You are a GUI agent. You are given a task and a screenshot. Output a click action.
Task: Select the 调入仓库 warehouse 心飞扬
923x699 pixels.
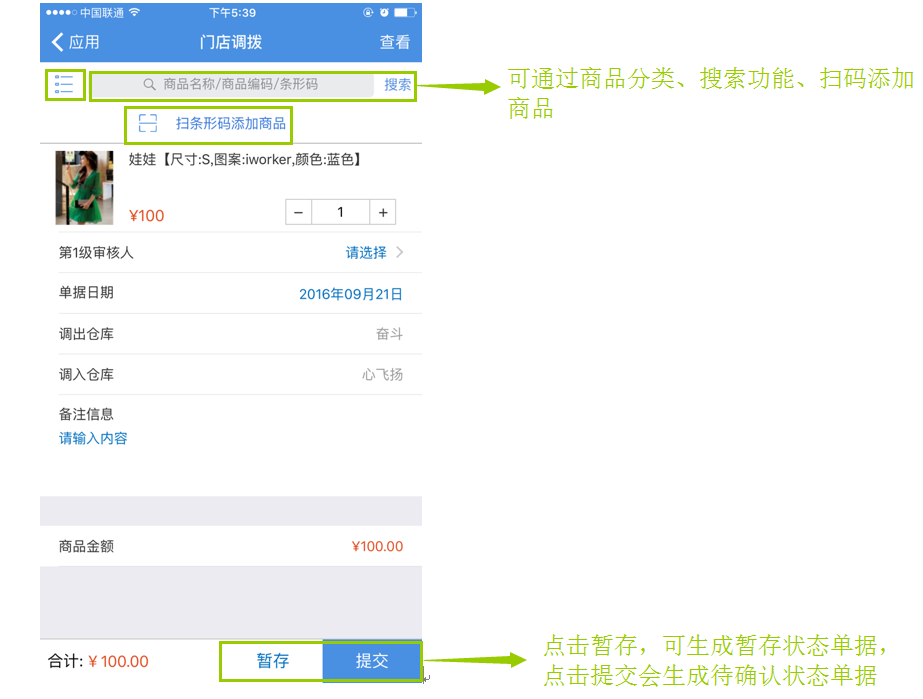tap(382, 375)
